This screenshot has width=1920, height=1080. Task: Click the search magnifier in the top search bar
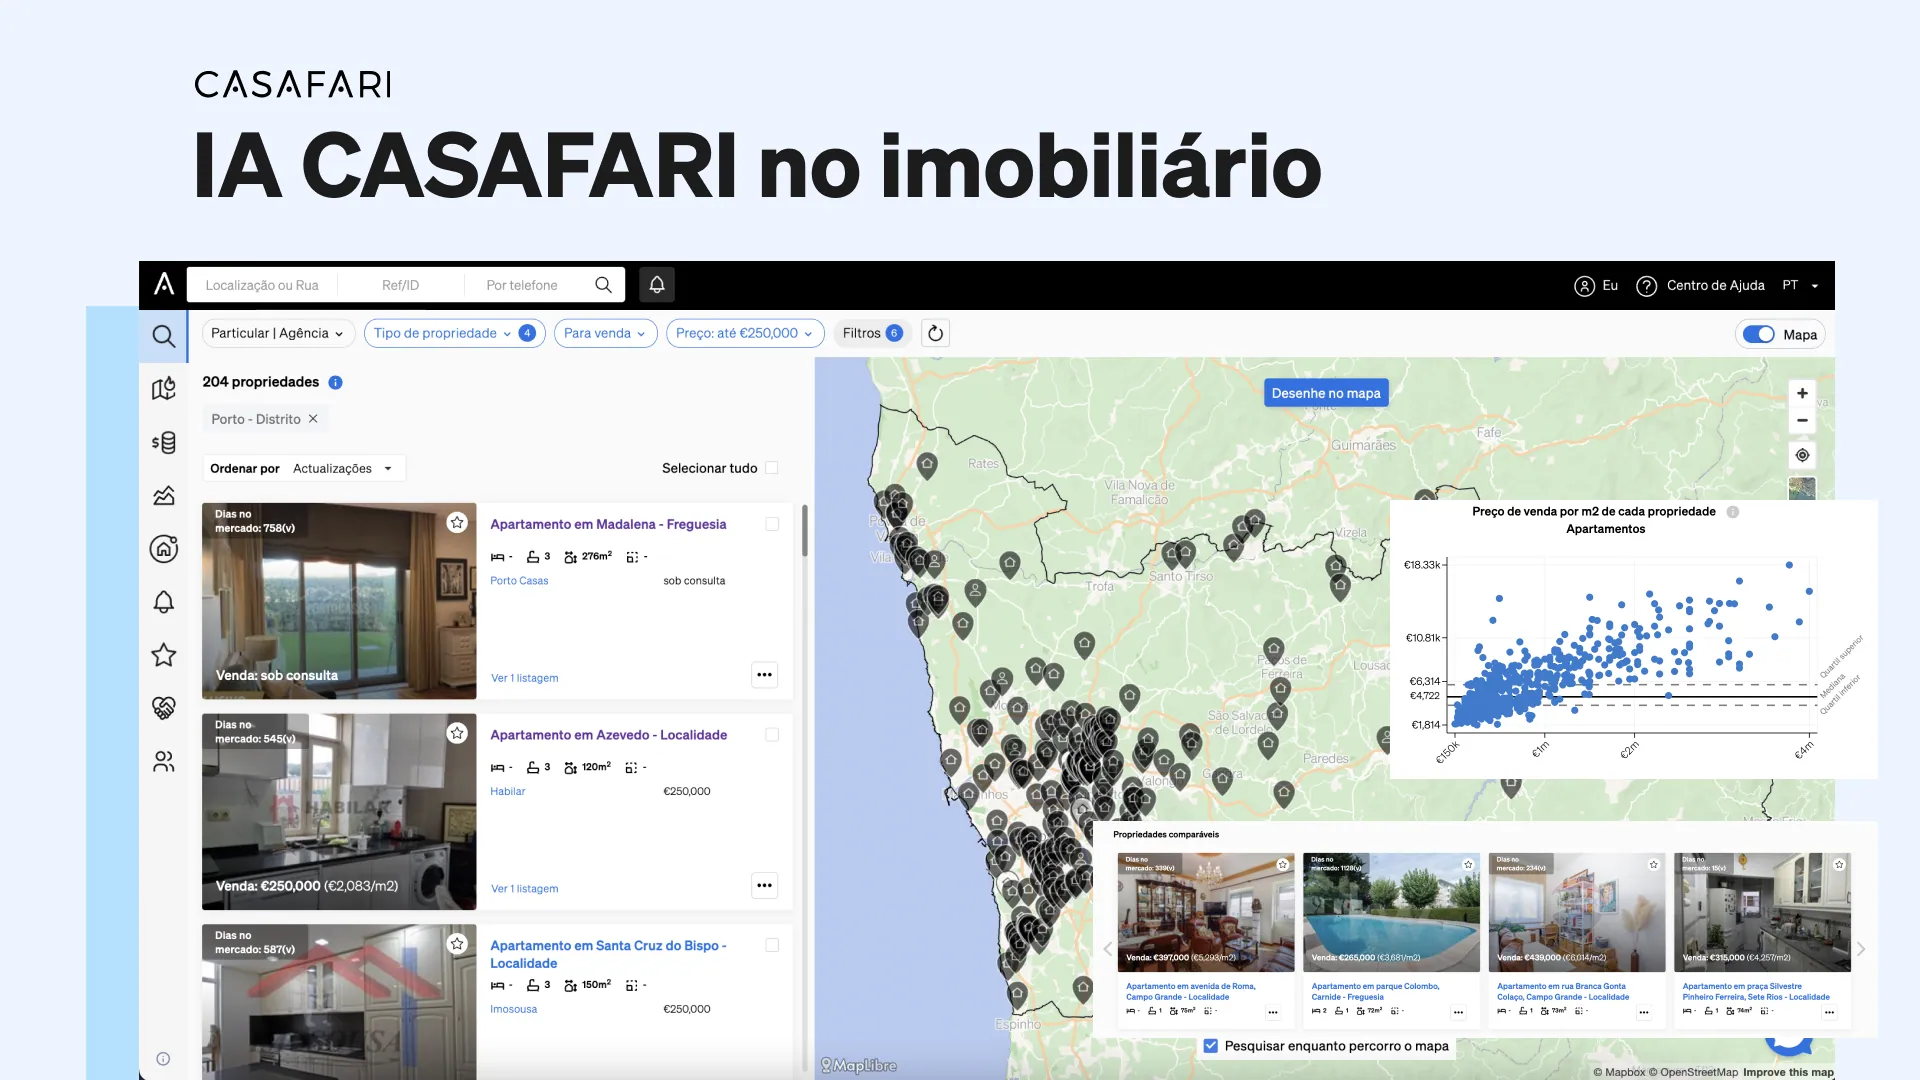click(x=603, y=285)
